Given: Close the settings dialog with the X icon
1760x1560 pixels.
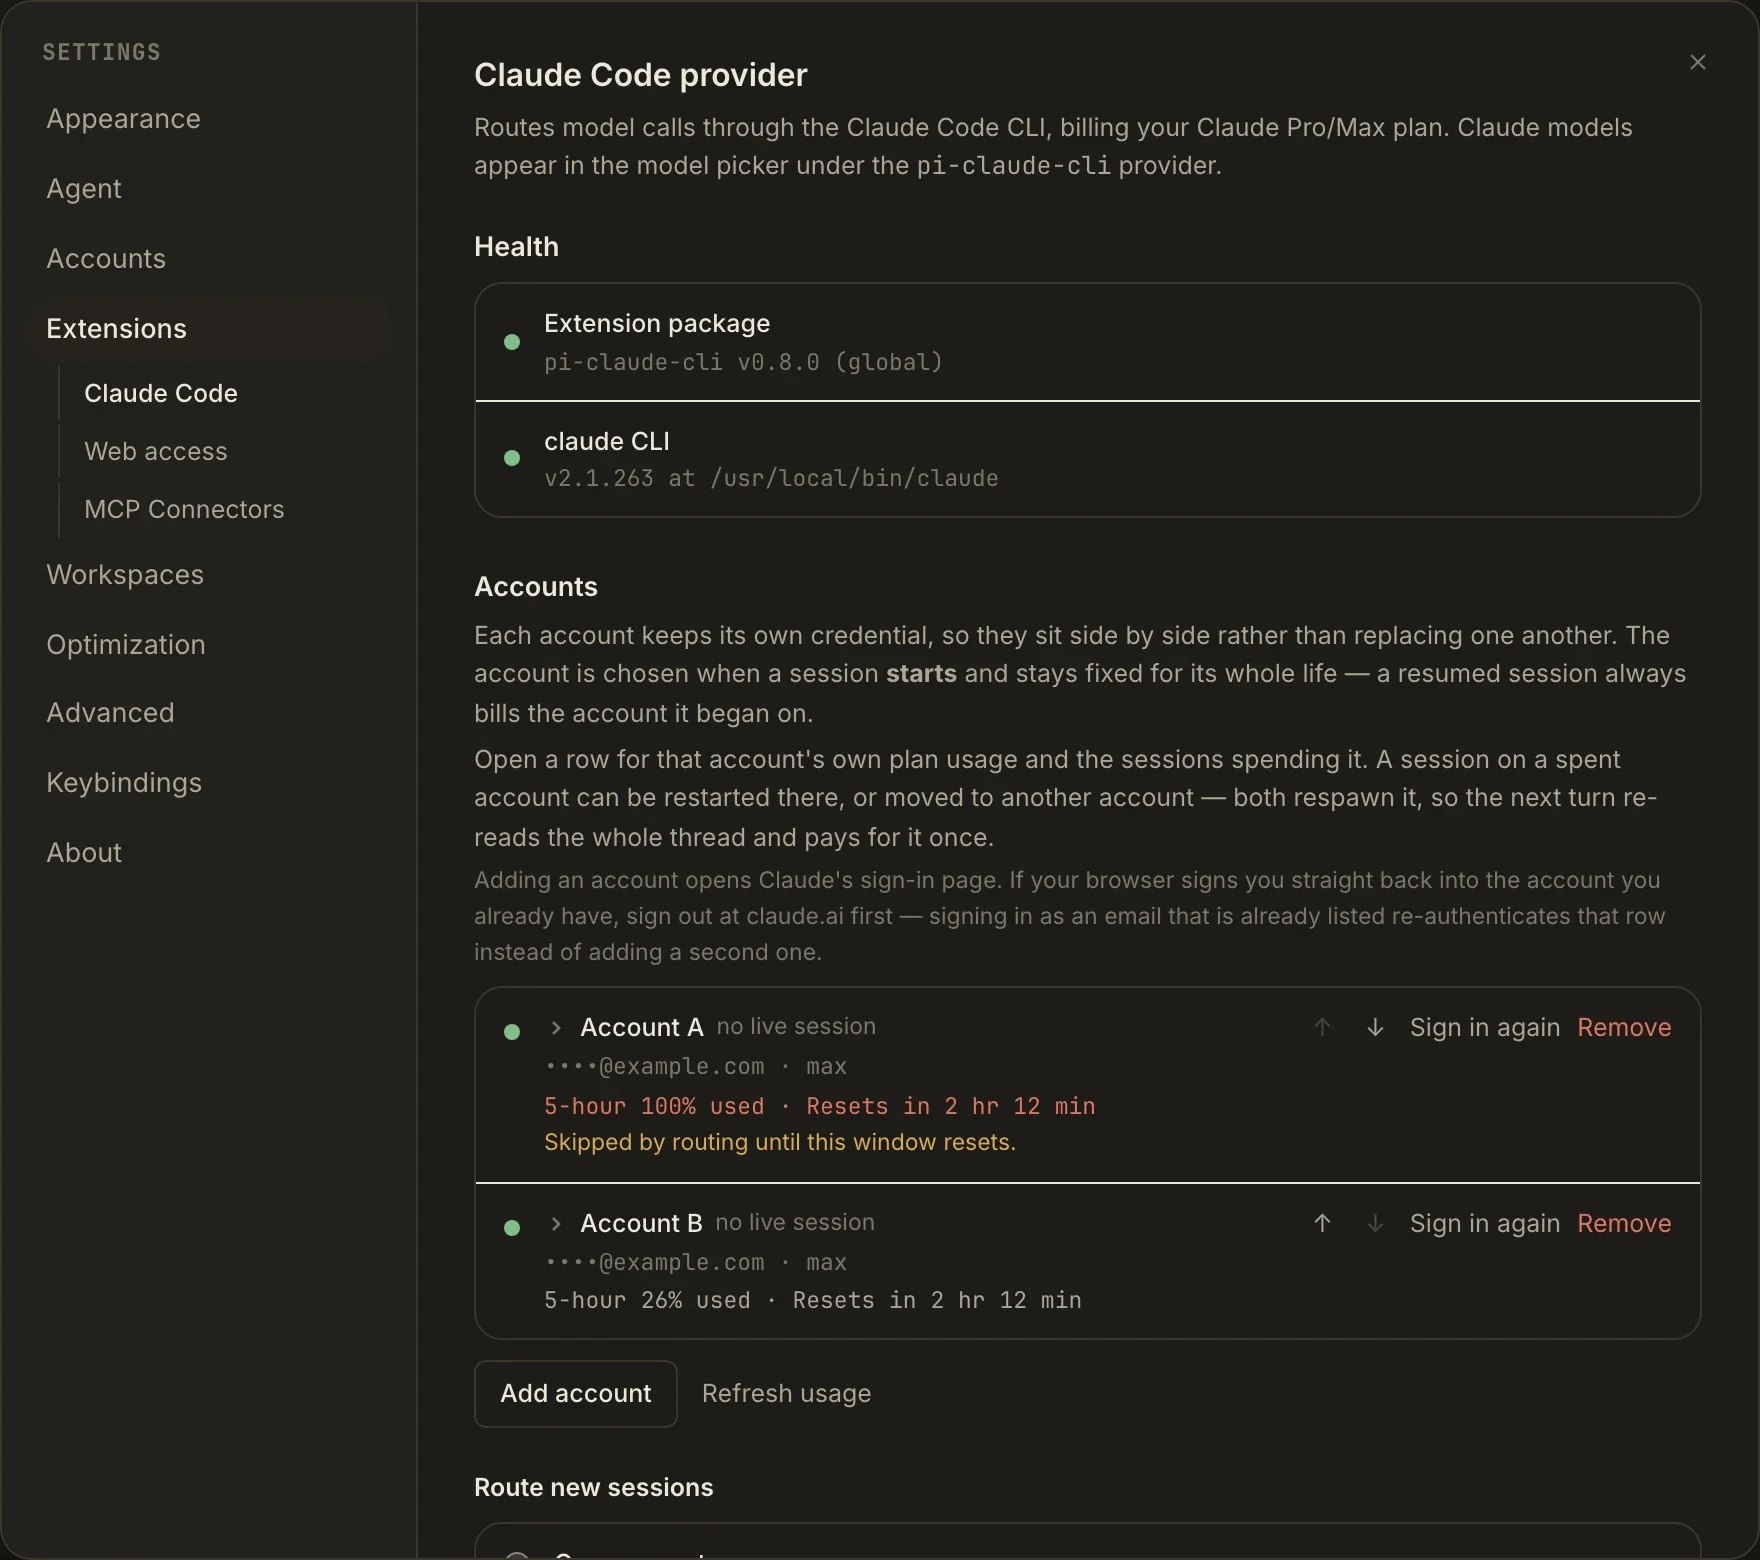Looking at the screenshot, I should point(1697,62).
